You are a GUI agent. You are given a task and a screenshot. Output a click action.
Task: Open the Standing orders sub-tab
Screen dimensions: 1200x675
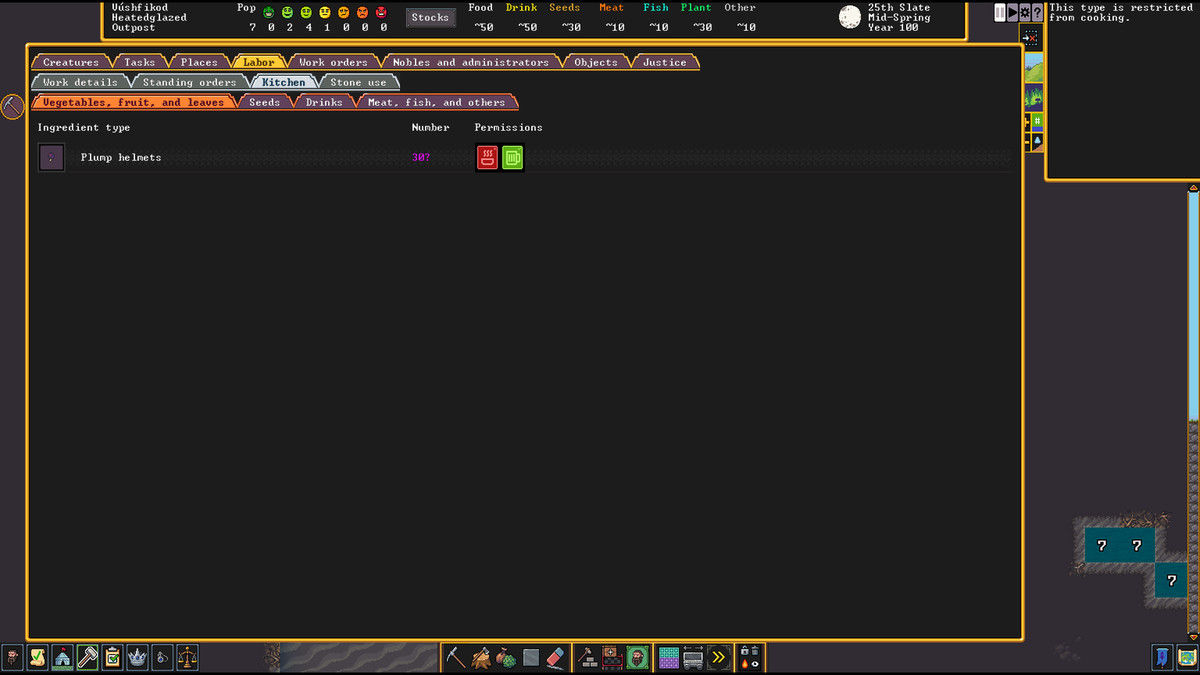tap(190, 82)
